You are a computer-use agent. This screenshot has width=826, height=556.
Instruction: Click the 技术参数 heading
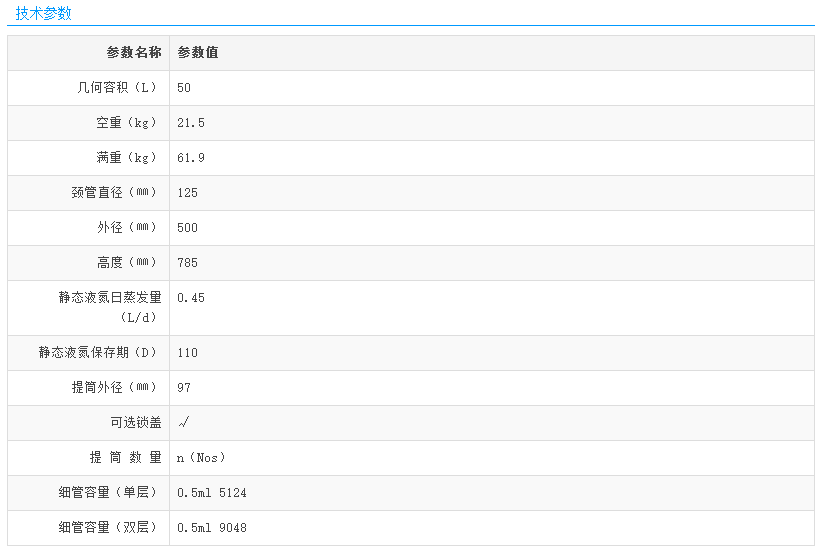coord(43,14)
